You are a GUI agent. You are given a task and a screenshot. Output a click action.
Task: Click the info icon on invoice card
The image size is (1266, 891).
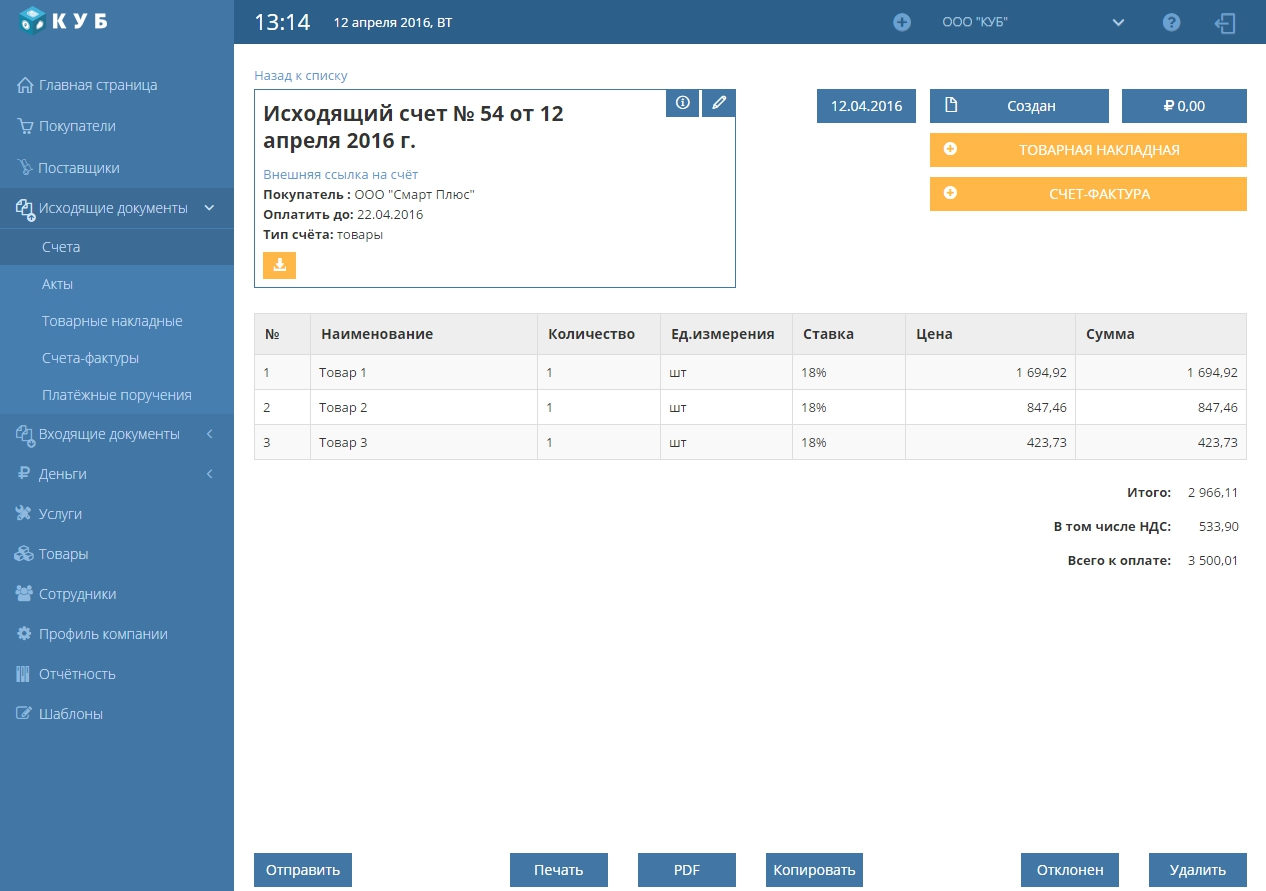pyautogui.click(x=682, y=103)
